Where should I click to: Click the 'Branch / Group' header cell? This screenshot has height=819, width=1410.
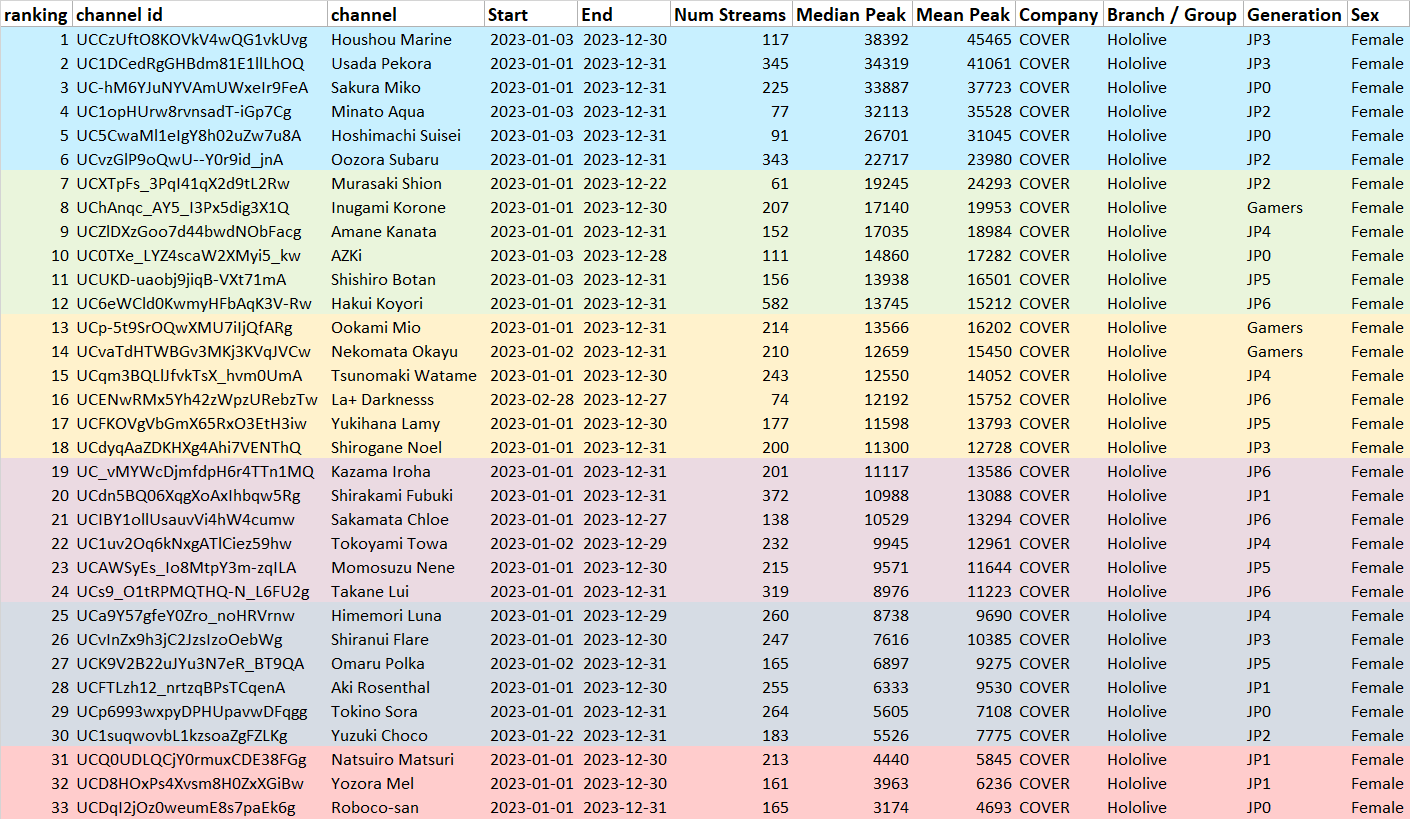point(1173,14)
